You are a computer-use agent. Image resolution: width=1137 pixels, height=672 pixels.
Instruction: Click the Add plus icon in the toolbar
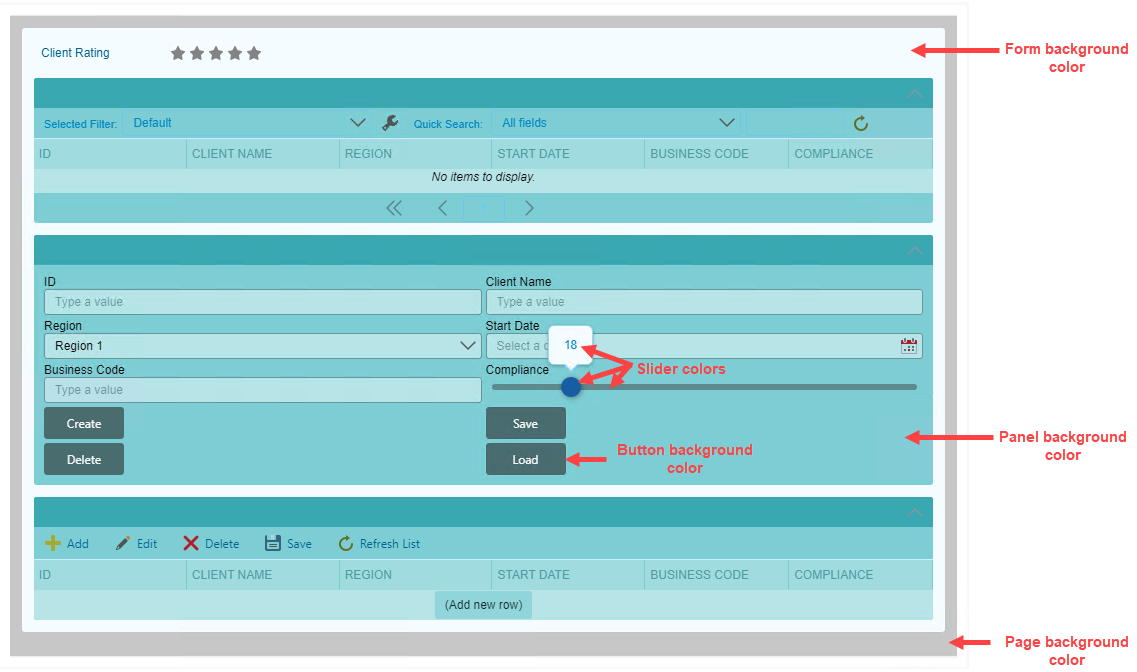click(54, 544)
